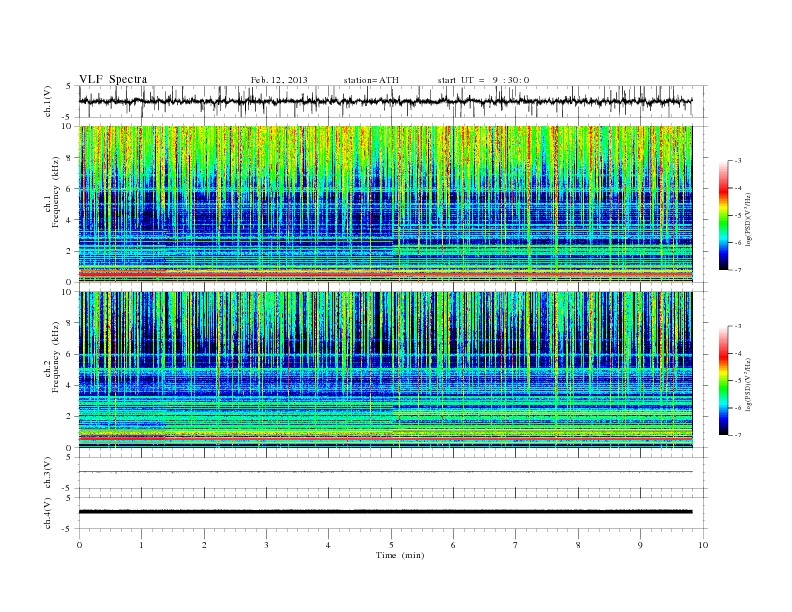Screen dimensions: 792x612
Task: Click inside the ch.2 spectrogram panel
Action: click(x=385, y=370)
